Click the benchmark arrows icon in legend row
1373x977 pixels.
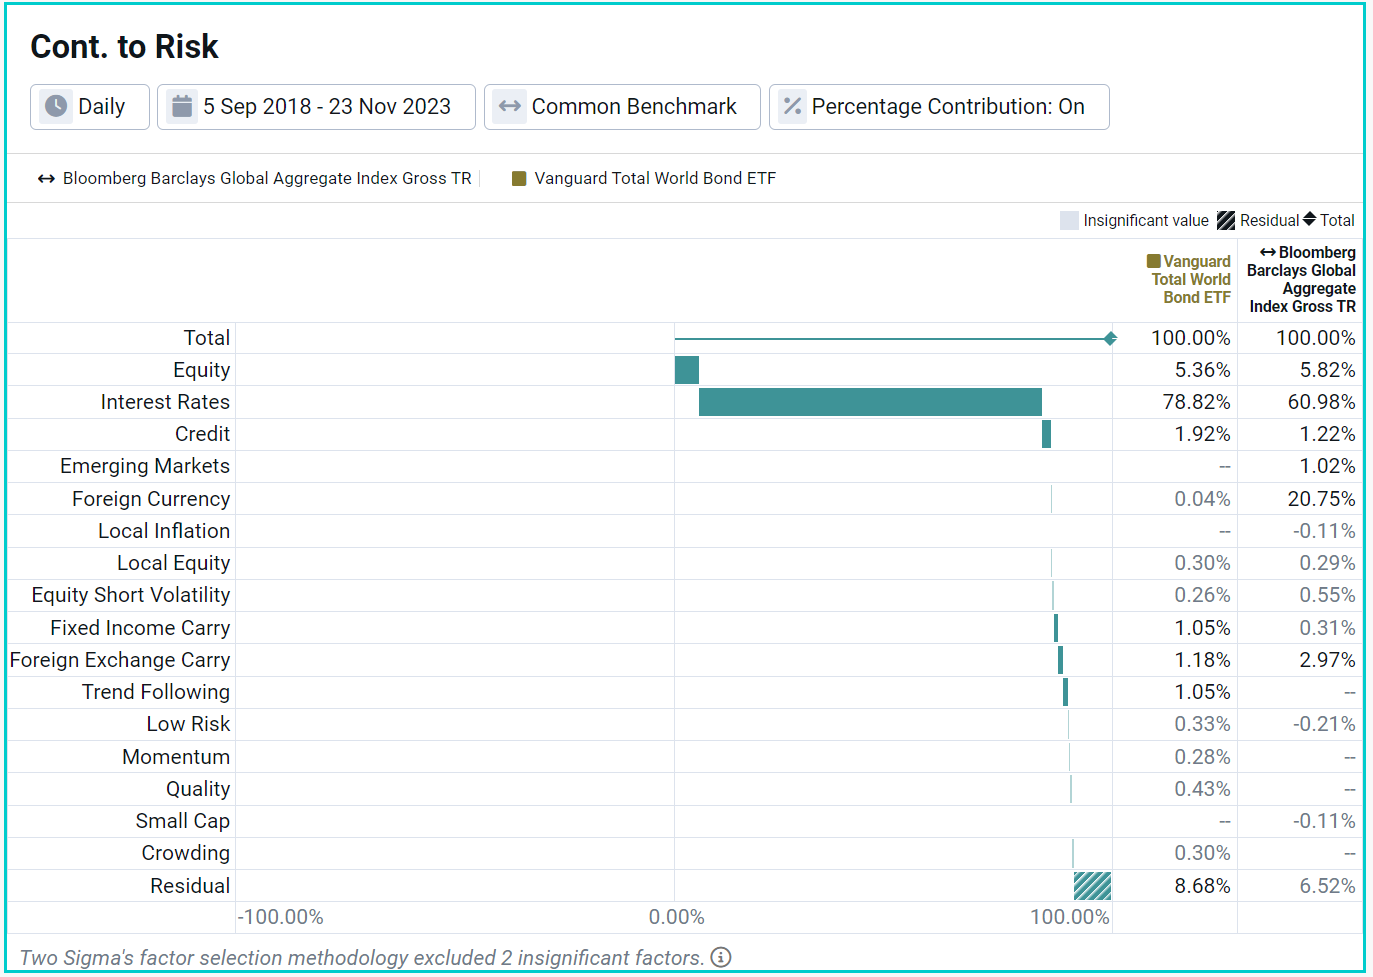tap(46, 178)
